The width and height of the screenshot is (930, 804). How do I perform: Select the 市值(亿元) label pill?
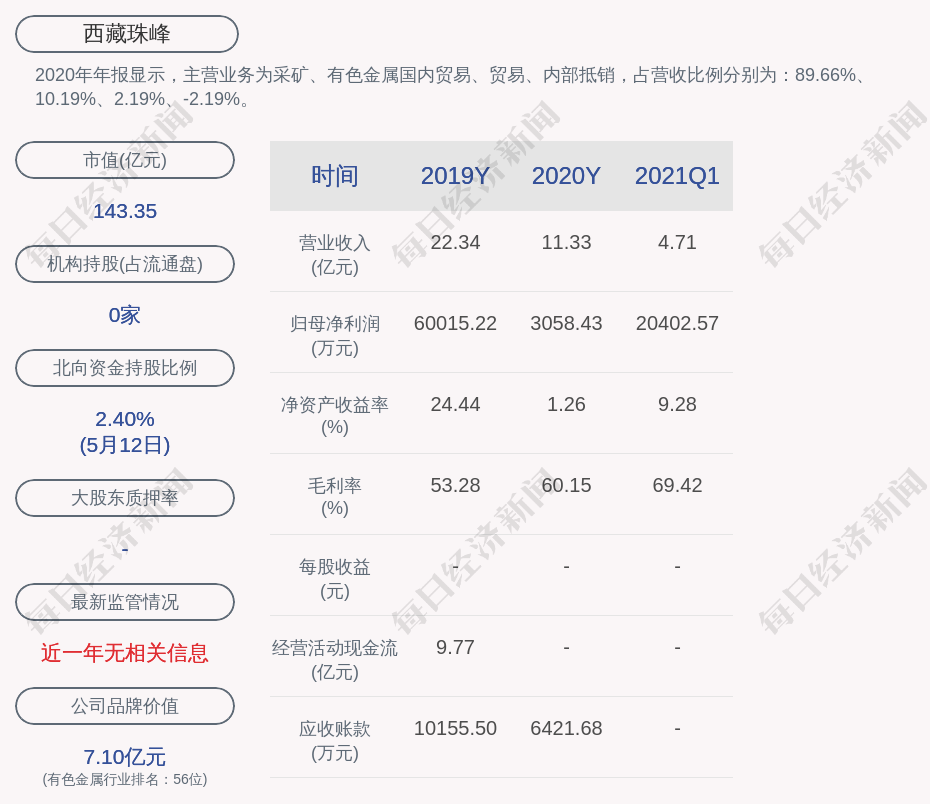(125, 160)
